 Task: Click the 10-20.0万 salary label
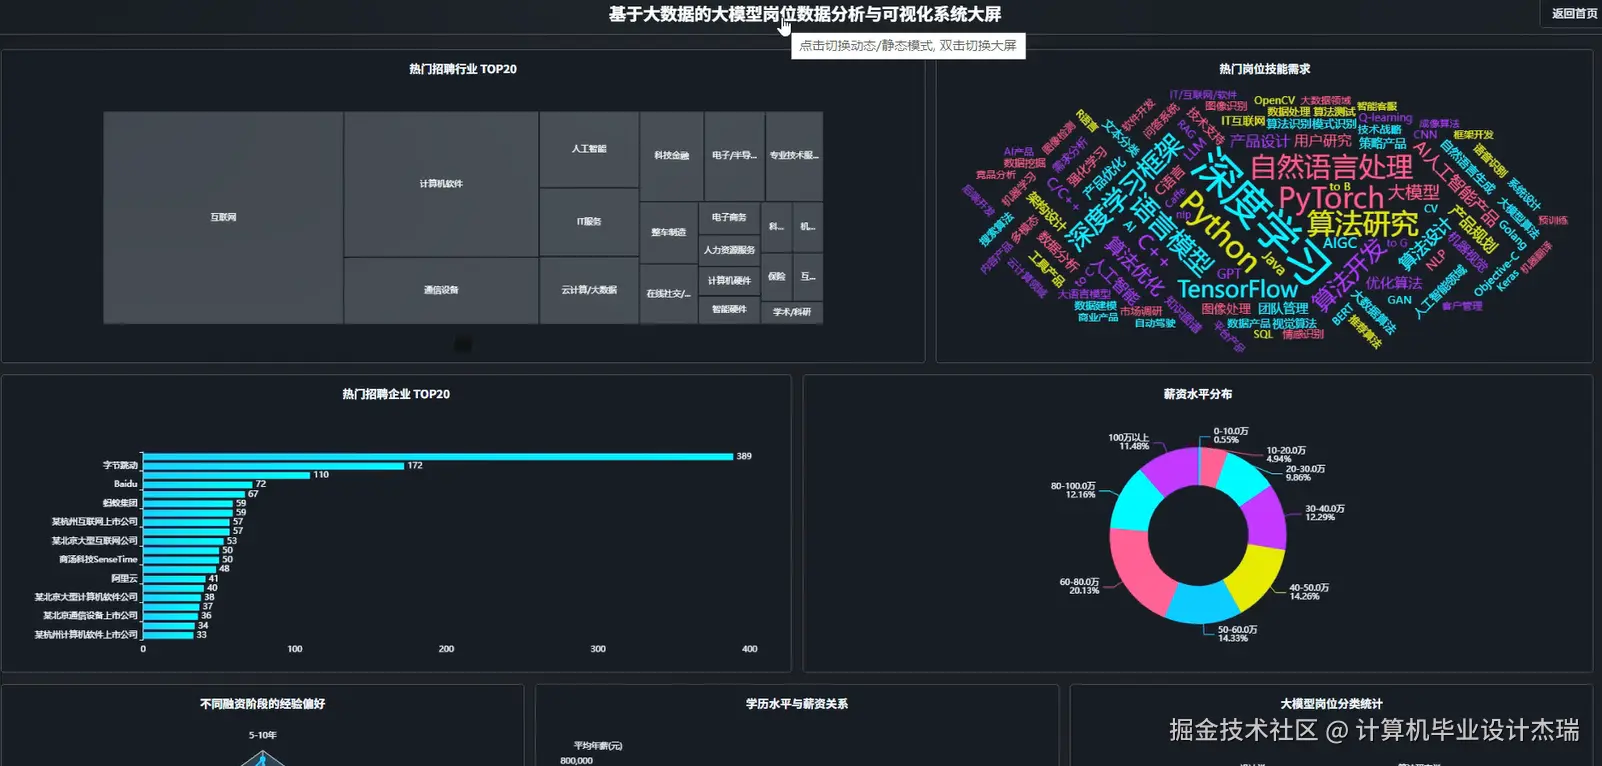[1285, 455]
